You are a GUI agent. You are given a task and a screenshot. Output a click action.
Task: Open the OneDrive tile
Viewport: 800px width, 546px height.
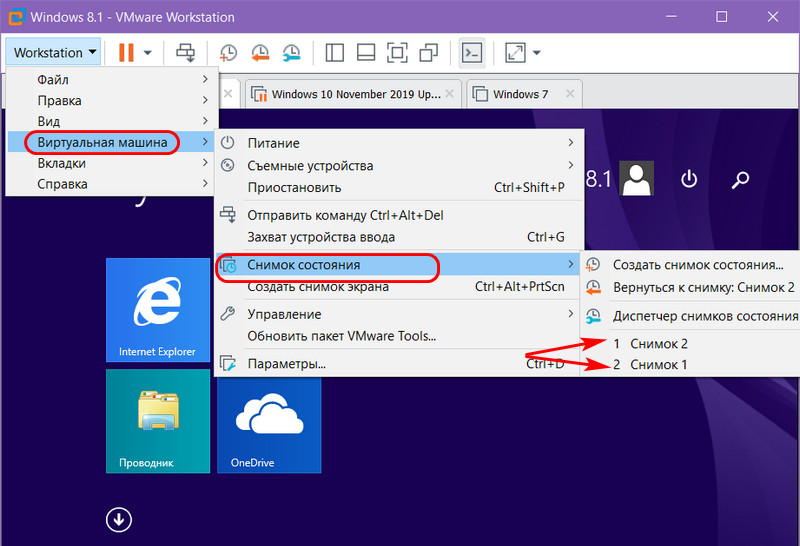pos(269,425)
